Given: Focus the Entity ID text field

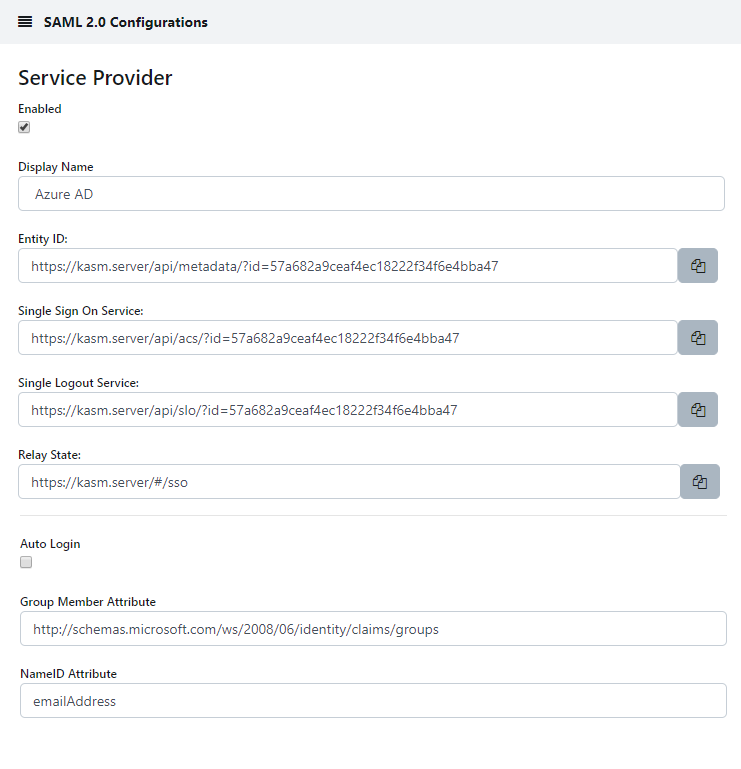Looking at the screenshot, I should (x=347, y=266).
